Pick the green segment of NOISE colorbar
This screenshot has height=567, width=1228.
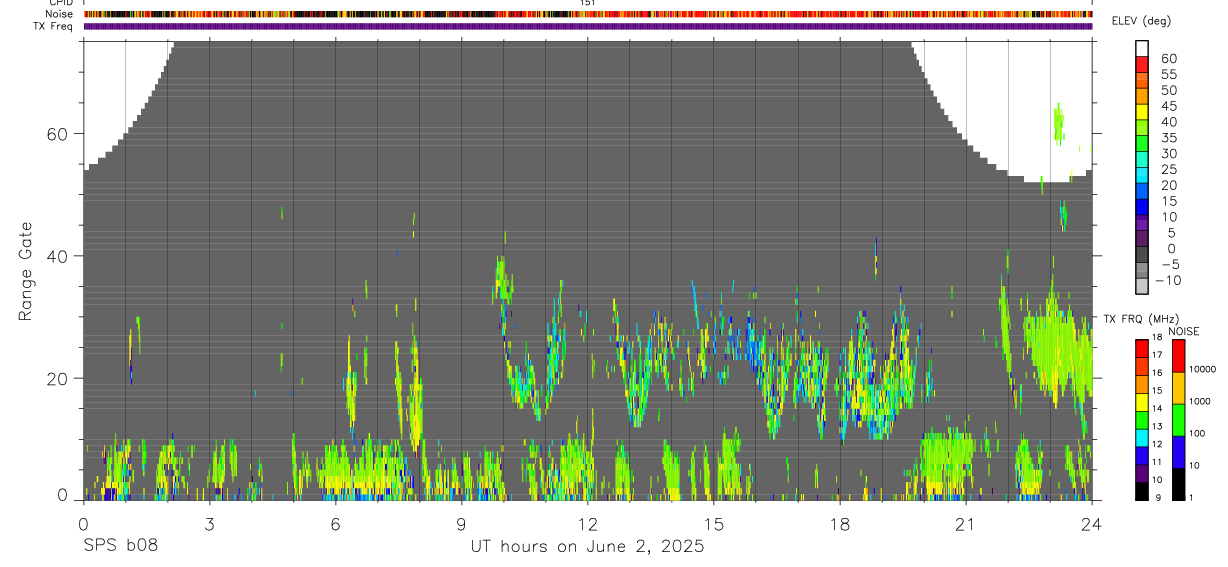(x=1178, y=420)
